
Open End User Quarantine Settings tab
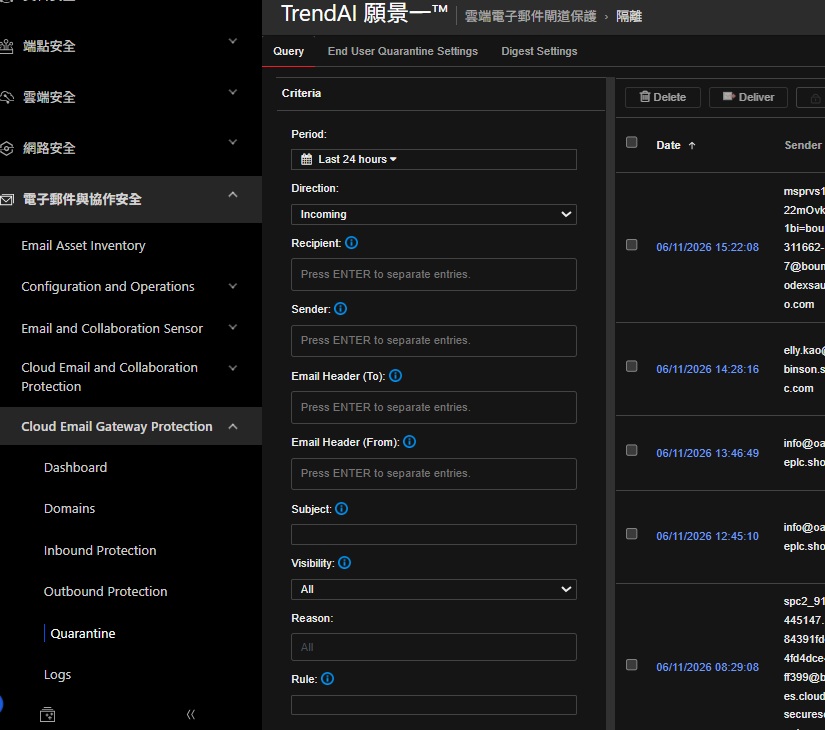[x=403, y=52]
